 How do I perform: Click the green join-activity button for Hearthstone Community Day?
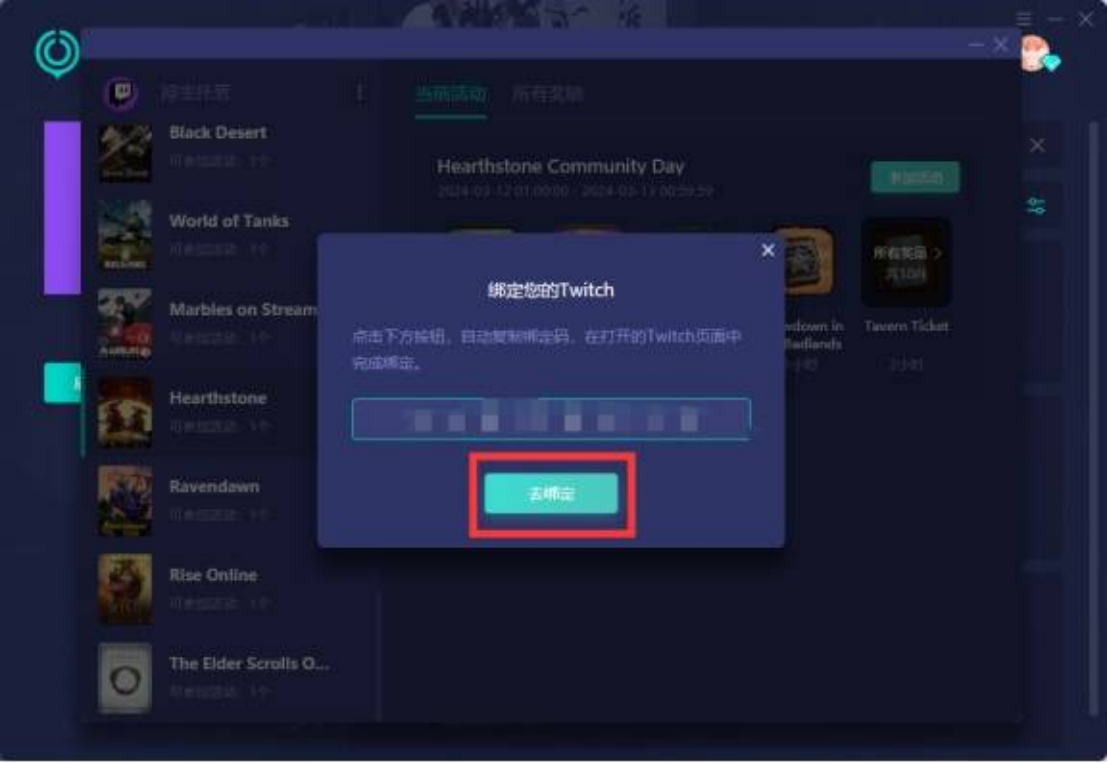click(x=915, y=177)
